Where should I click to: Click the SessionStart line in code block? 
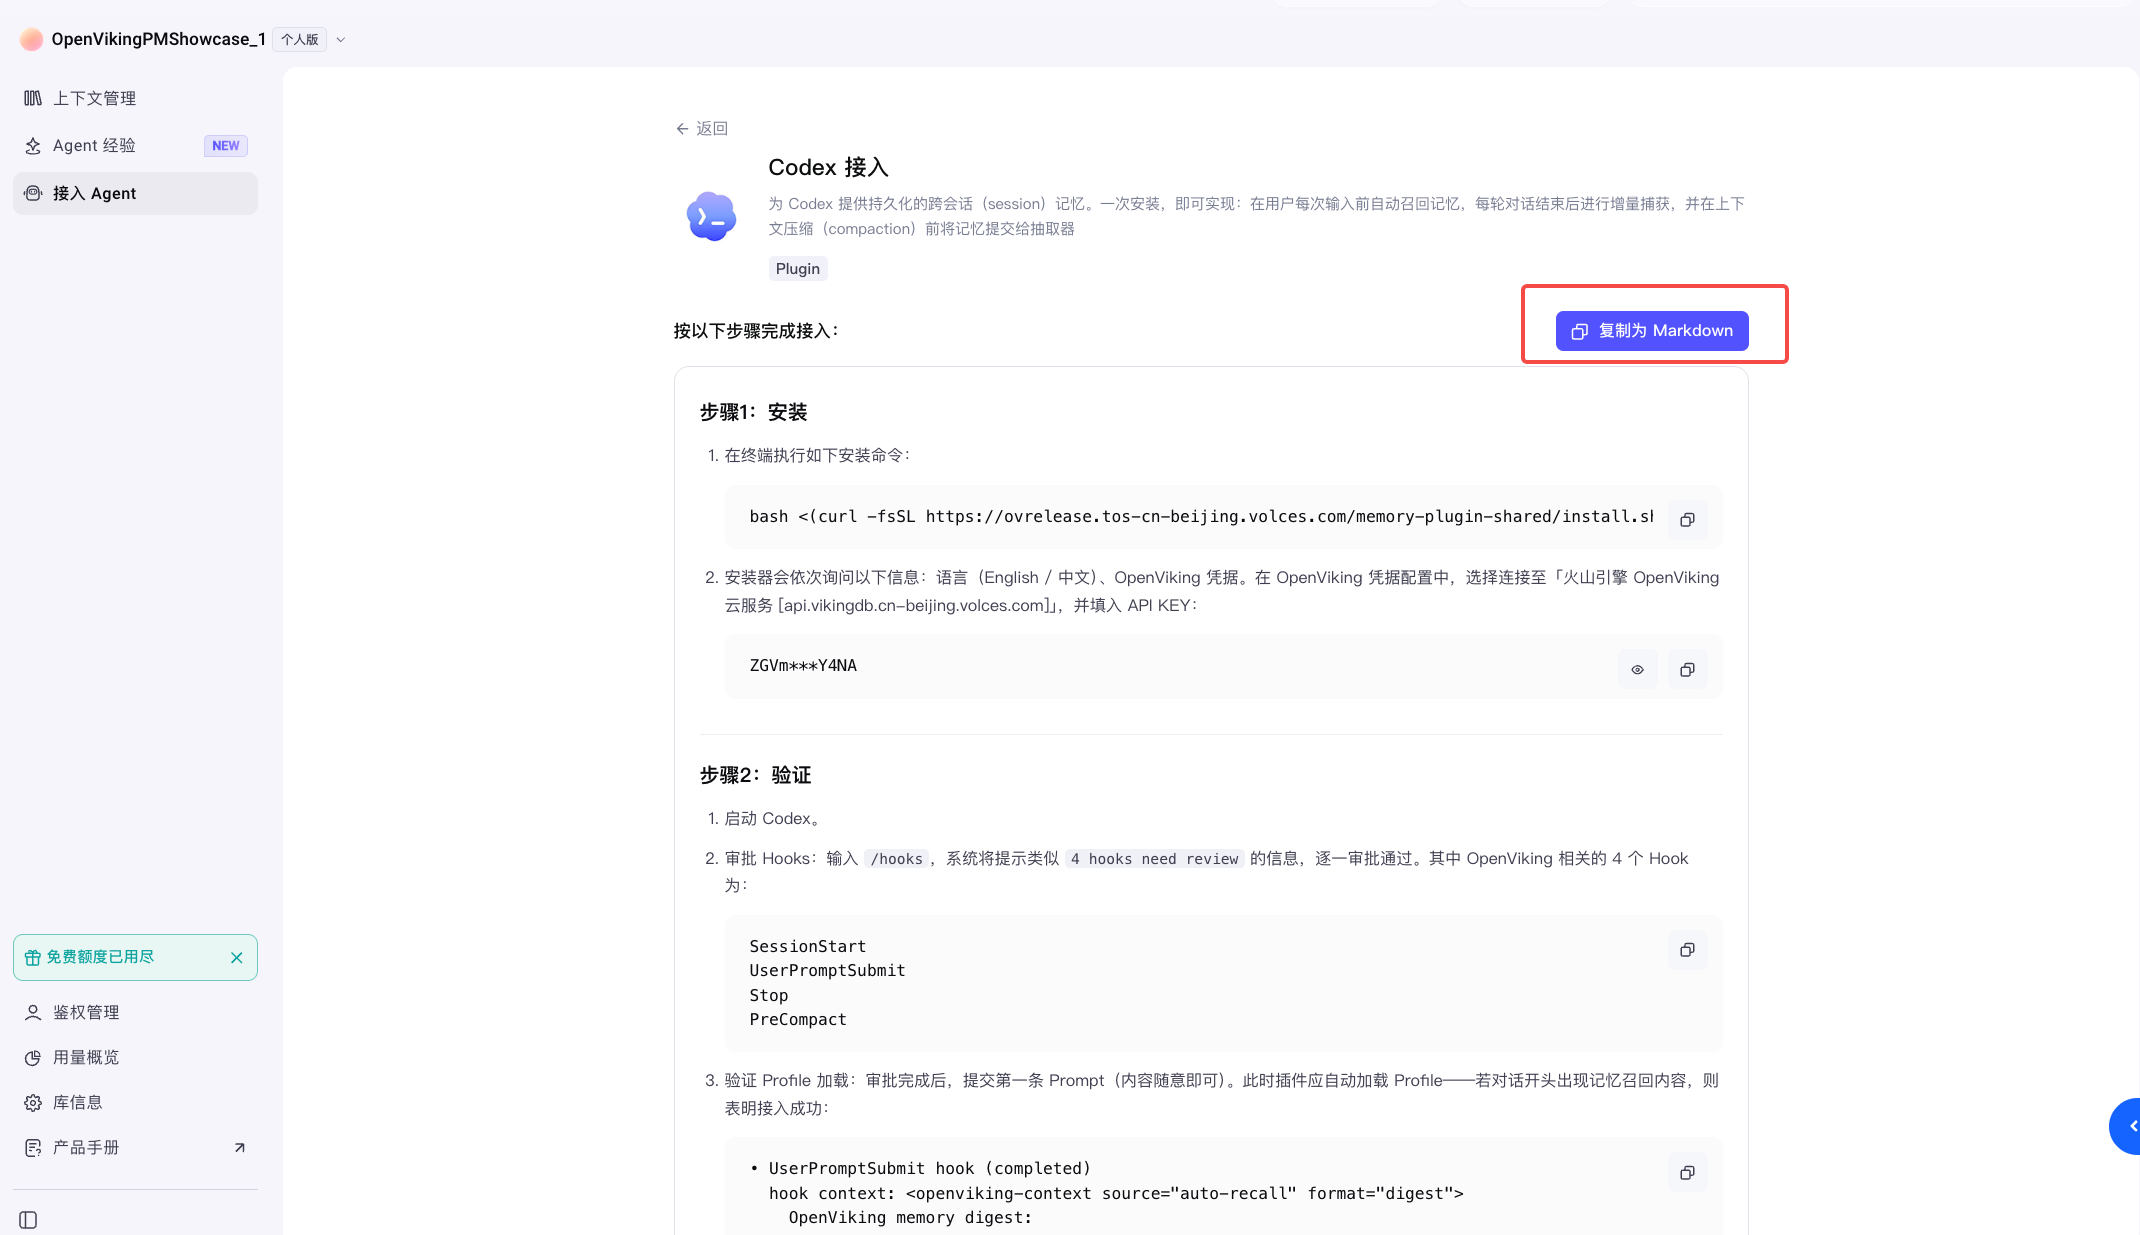click(x=808, y=946)
